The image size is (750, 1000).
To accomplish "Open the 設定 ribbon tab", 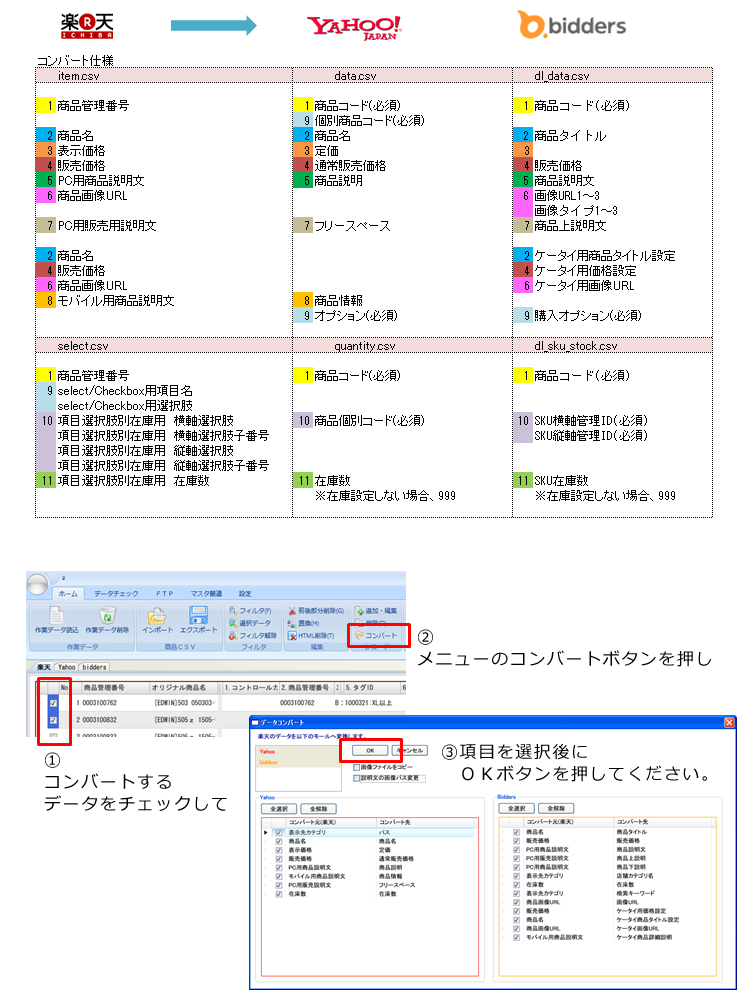I will (x=245, y=593).
